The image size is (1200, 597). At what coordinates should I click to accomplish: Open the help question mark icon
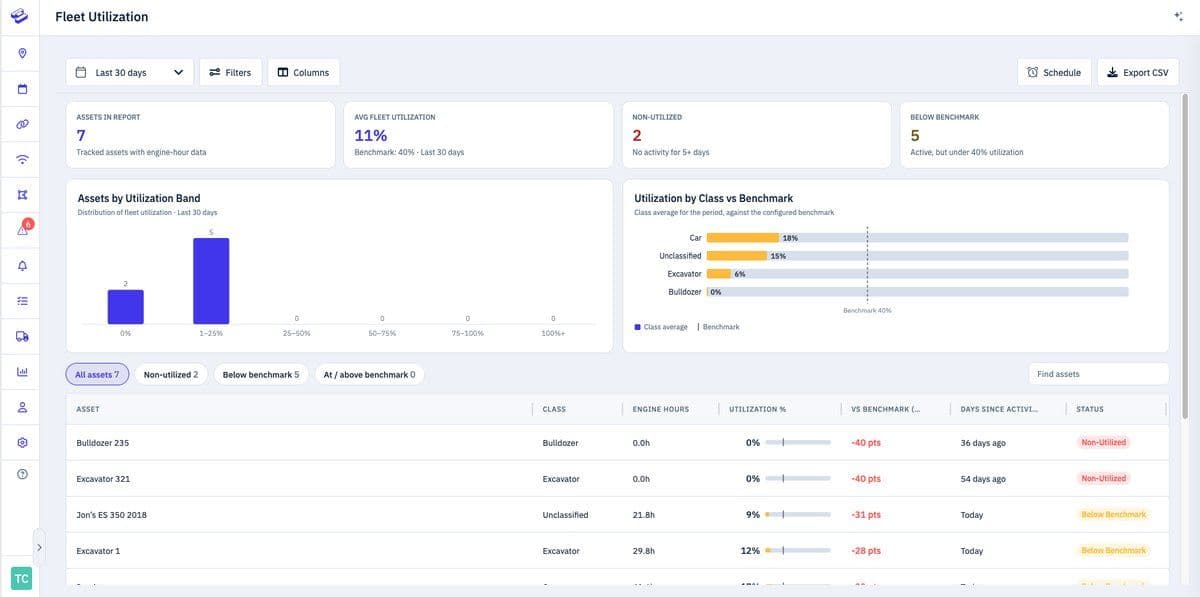(x=22, y=474)
